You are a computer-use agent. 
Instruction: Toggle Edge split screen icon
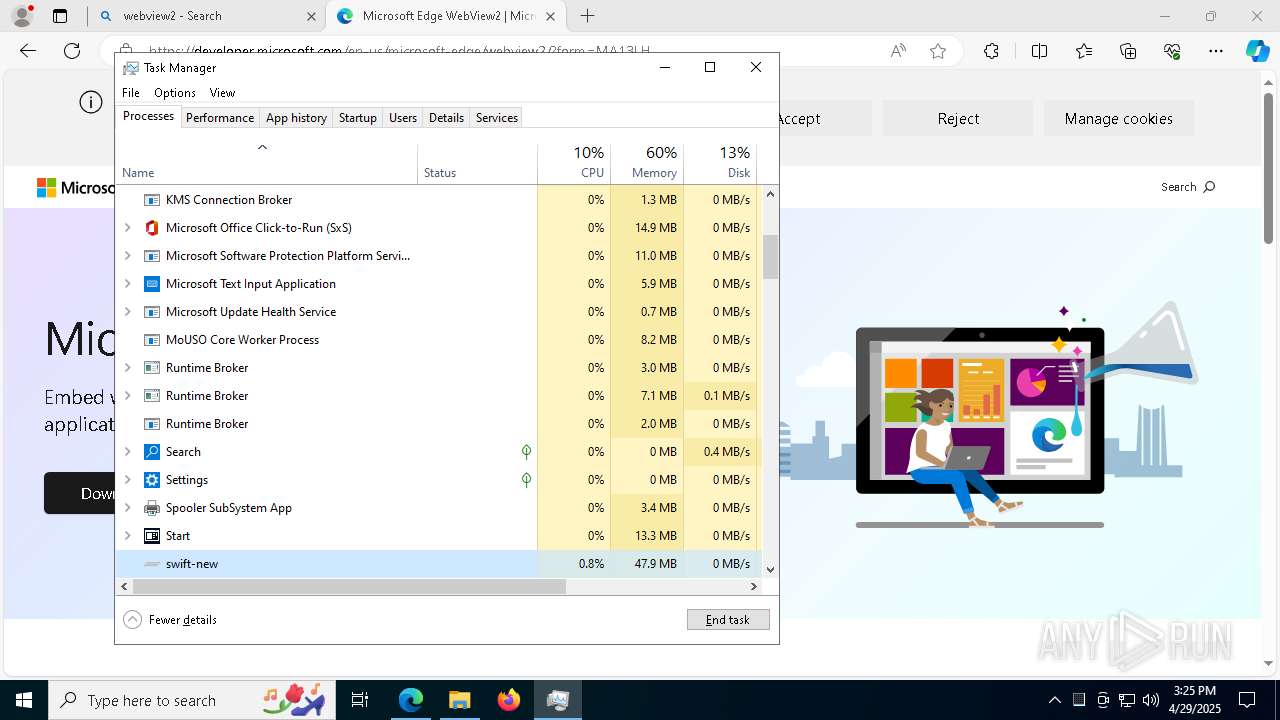[x=1039, y=51]
